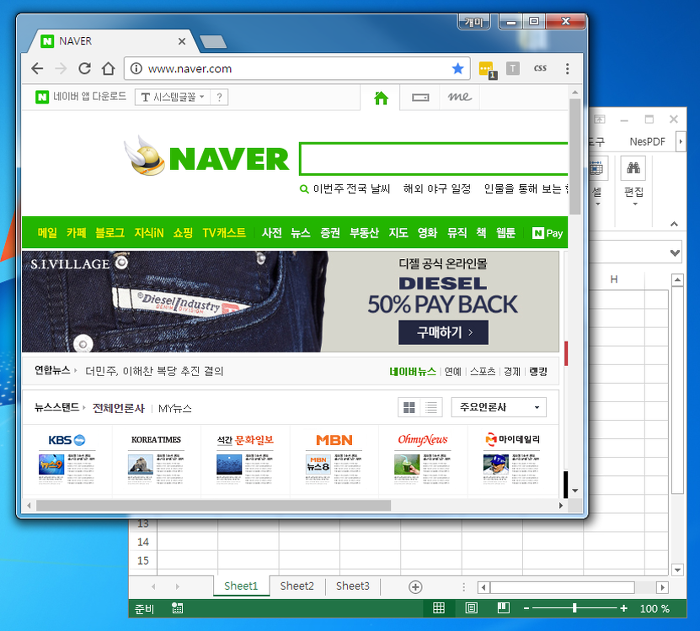700x631 pixels.
Task: Click the Excel zoom slider handle
Action: (x=575, y=608)
